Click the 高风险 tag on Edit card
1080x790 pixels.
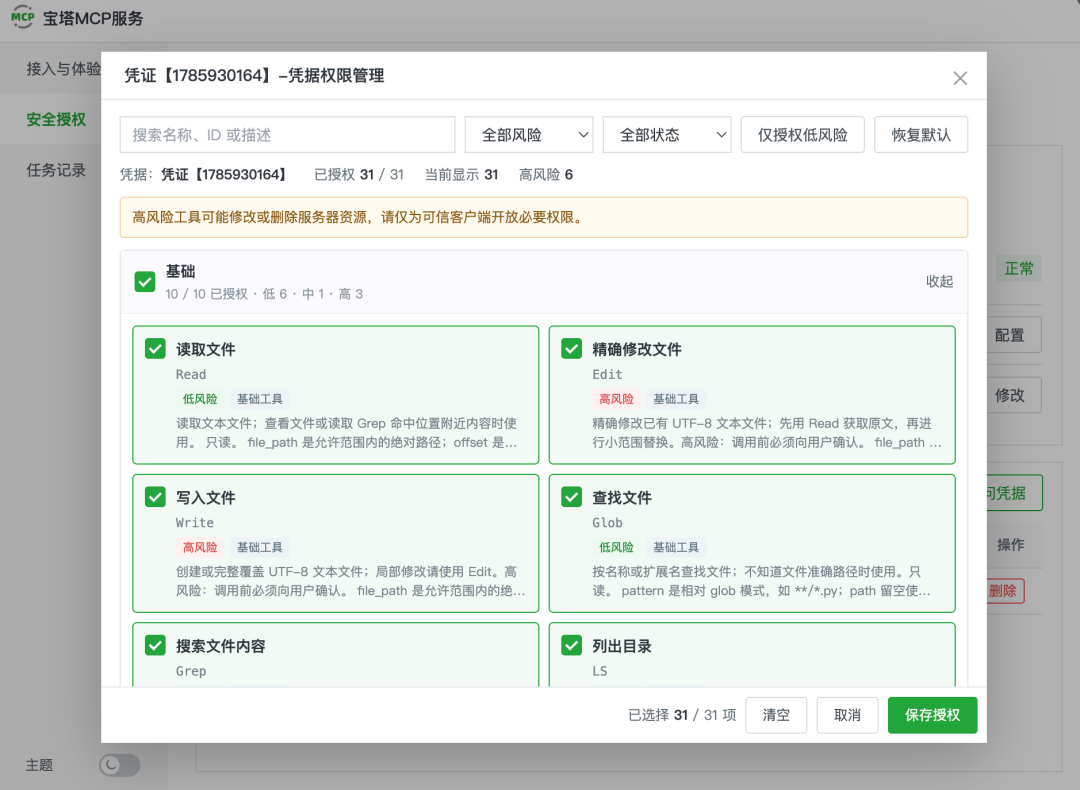(x=616, y=399)
